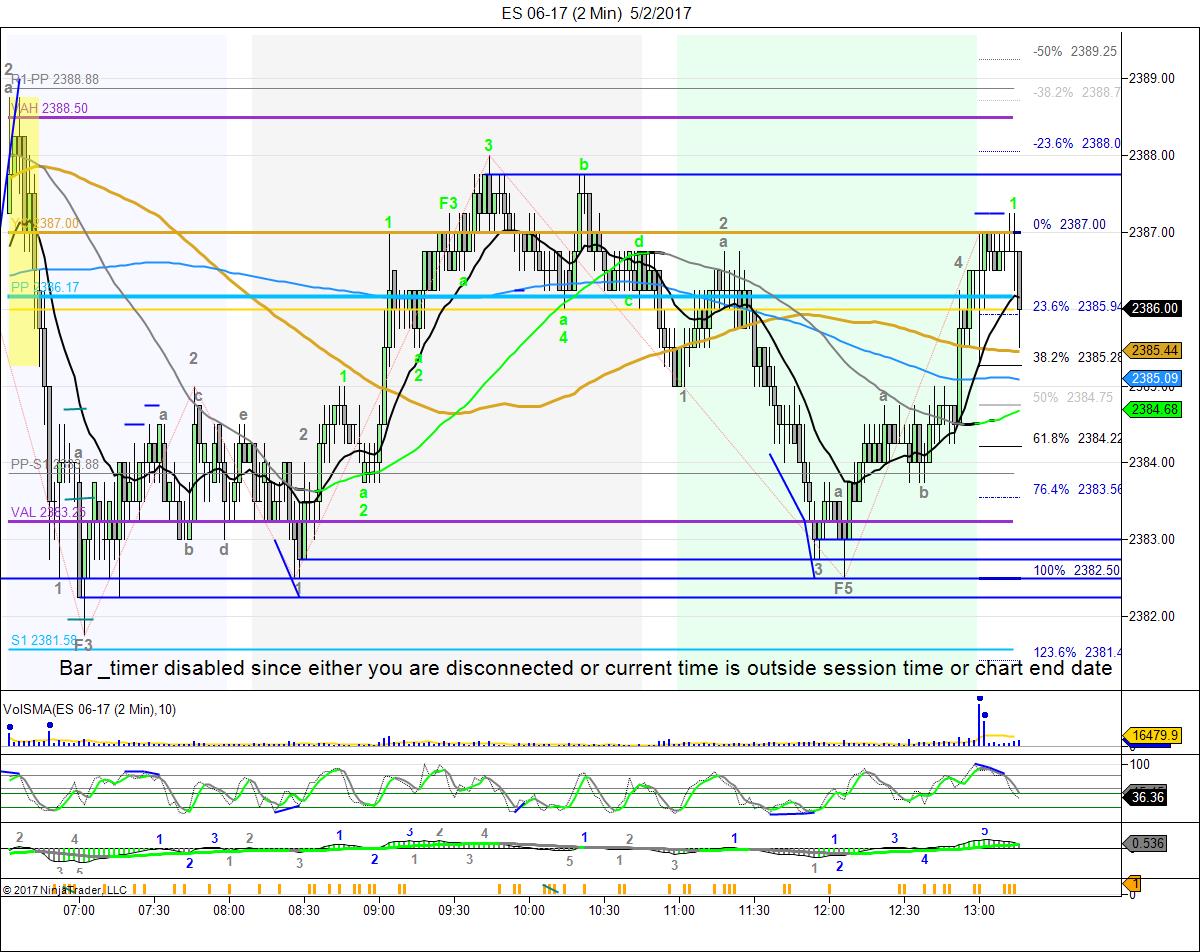
Task: Click the VAL 2383.25 level label
Action: (50, 512)
